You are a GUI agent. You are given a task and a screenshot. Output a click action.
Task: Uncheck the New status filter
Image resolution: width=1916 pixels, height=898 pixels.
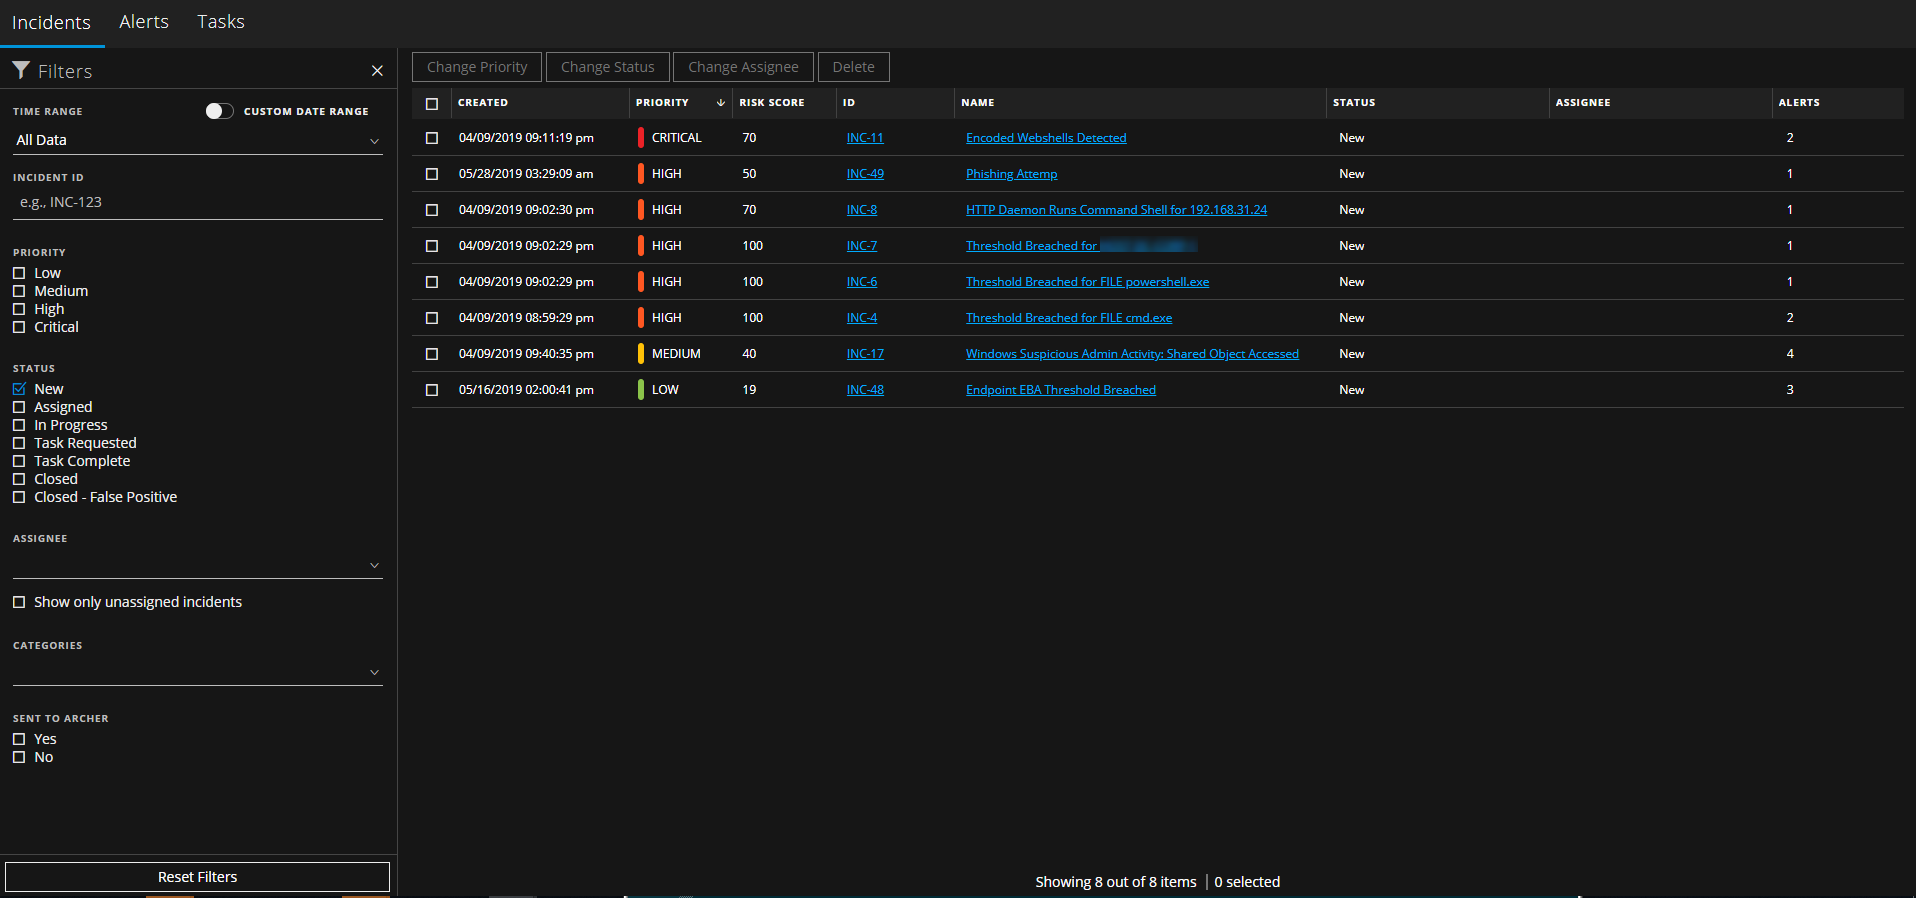[x=19, y=389]
